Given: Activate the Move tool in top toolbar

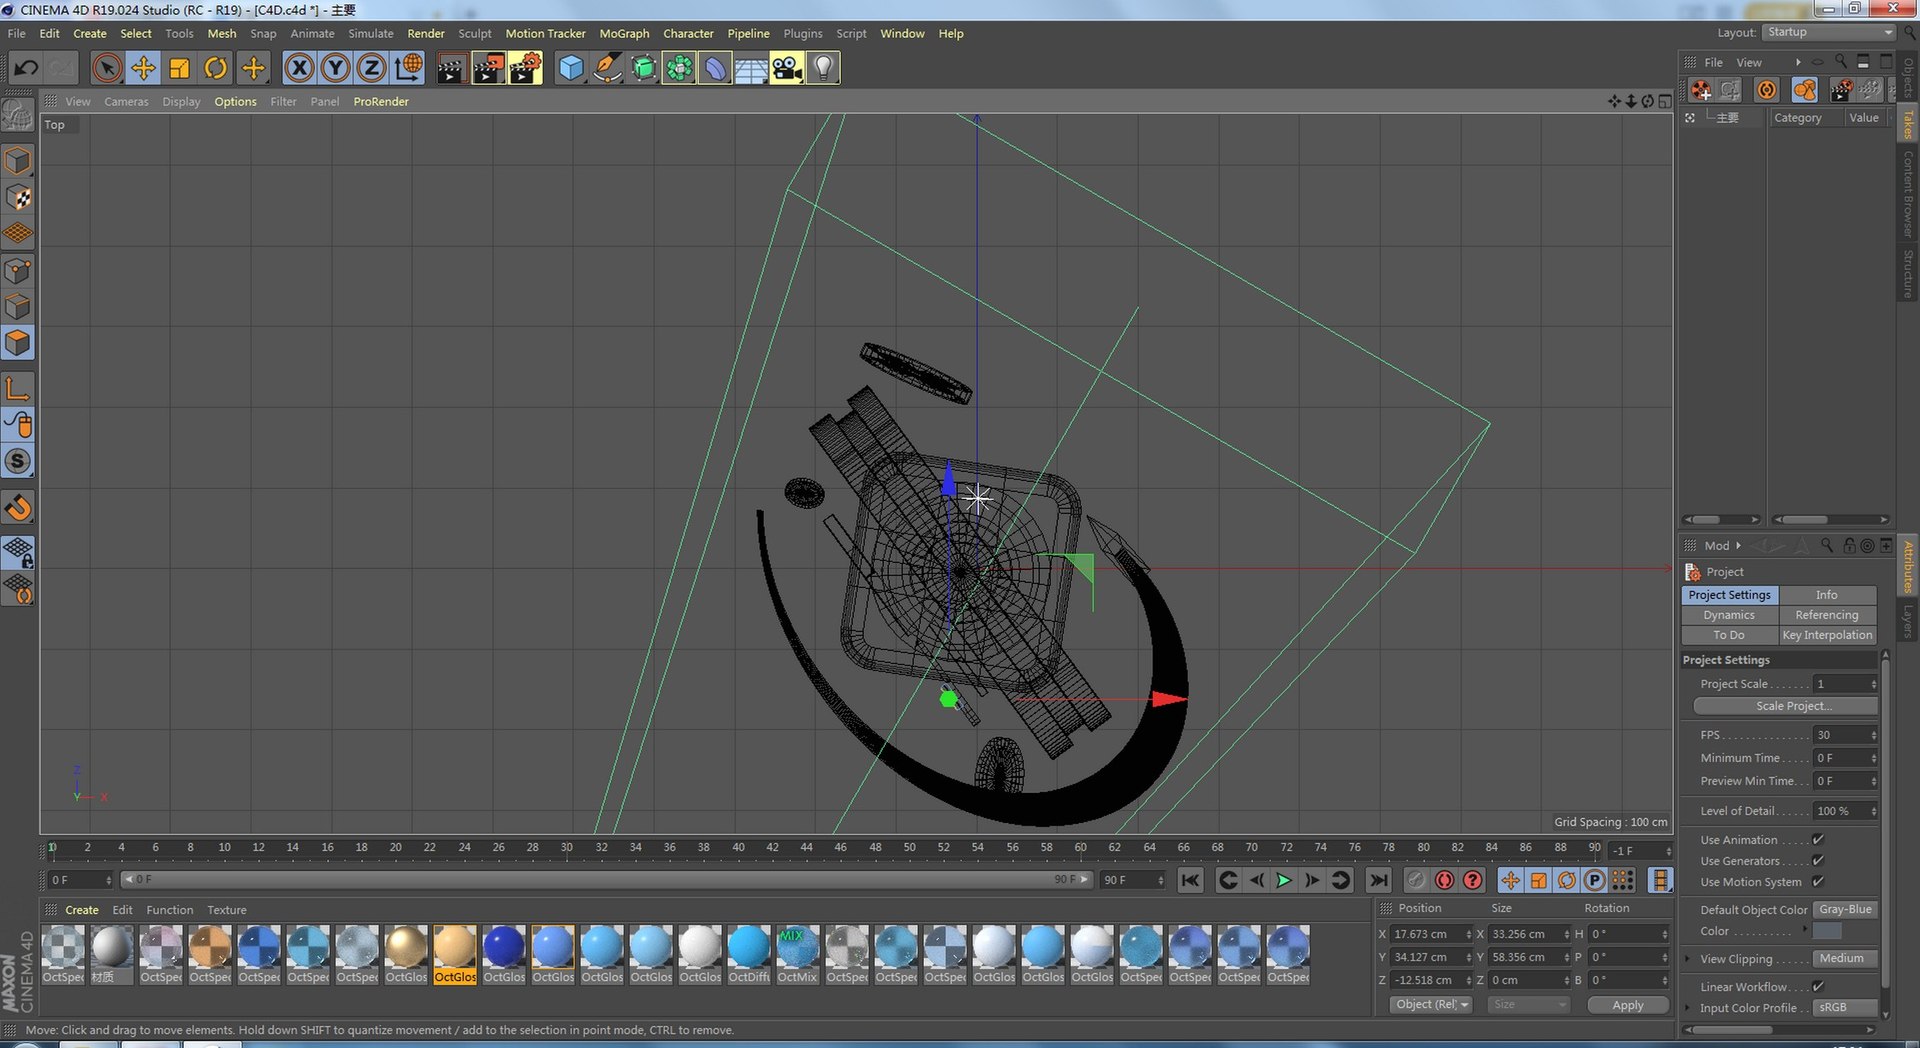Looking at the screenshot, I should point(143,68).
